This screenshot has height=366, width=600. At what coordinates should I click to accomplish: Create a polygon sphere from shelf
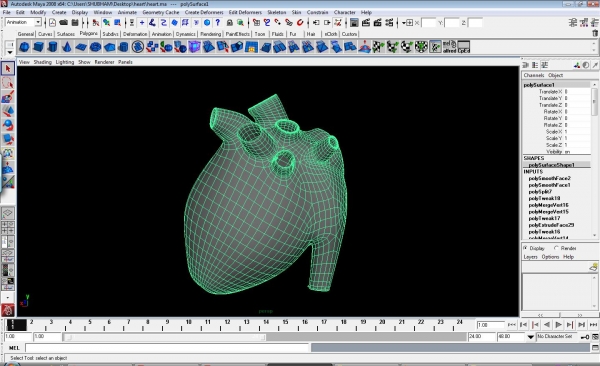coord(24,47)
